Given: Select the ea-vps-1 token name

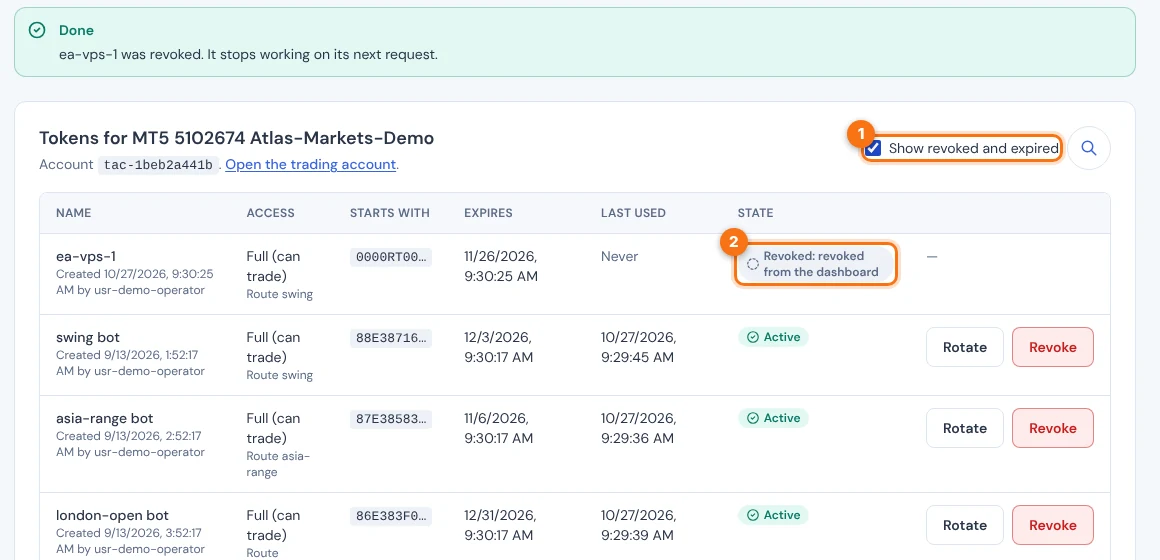Looking at the screenshot, I should click(x=86, y=257).
